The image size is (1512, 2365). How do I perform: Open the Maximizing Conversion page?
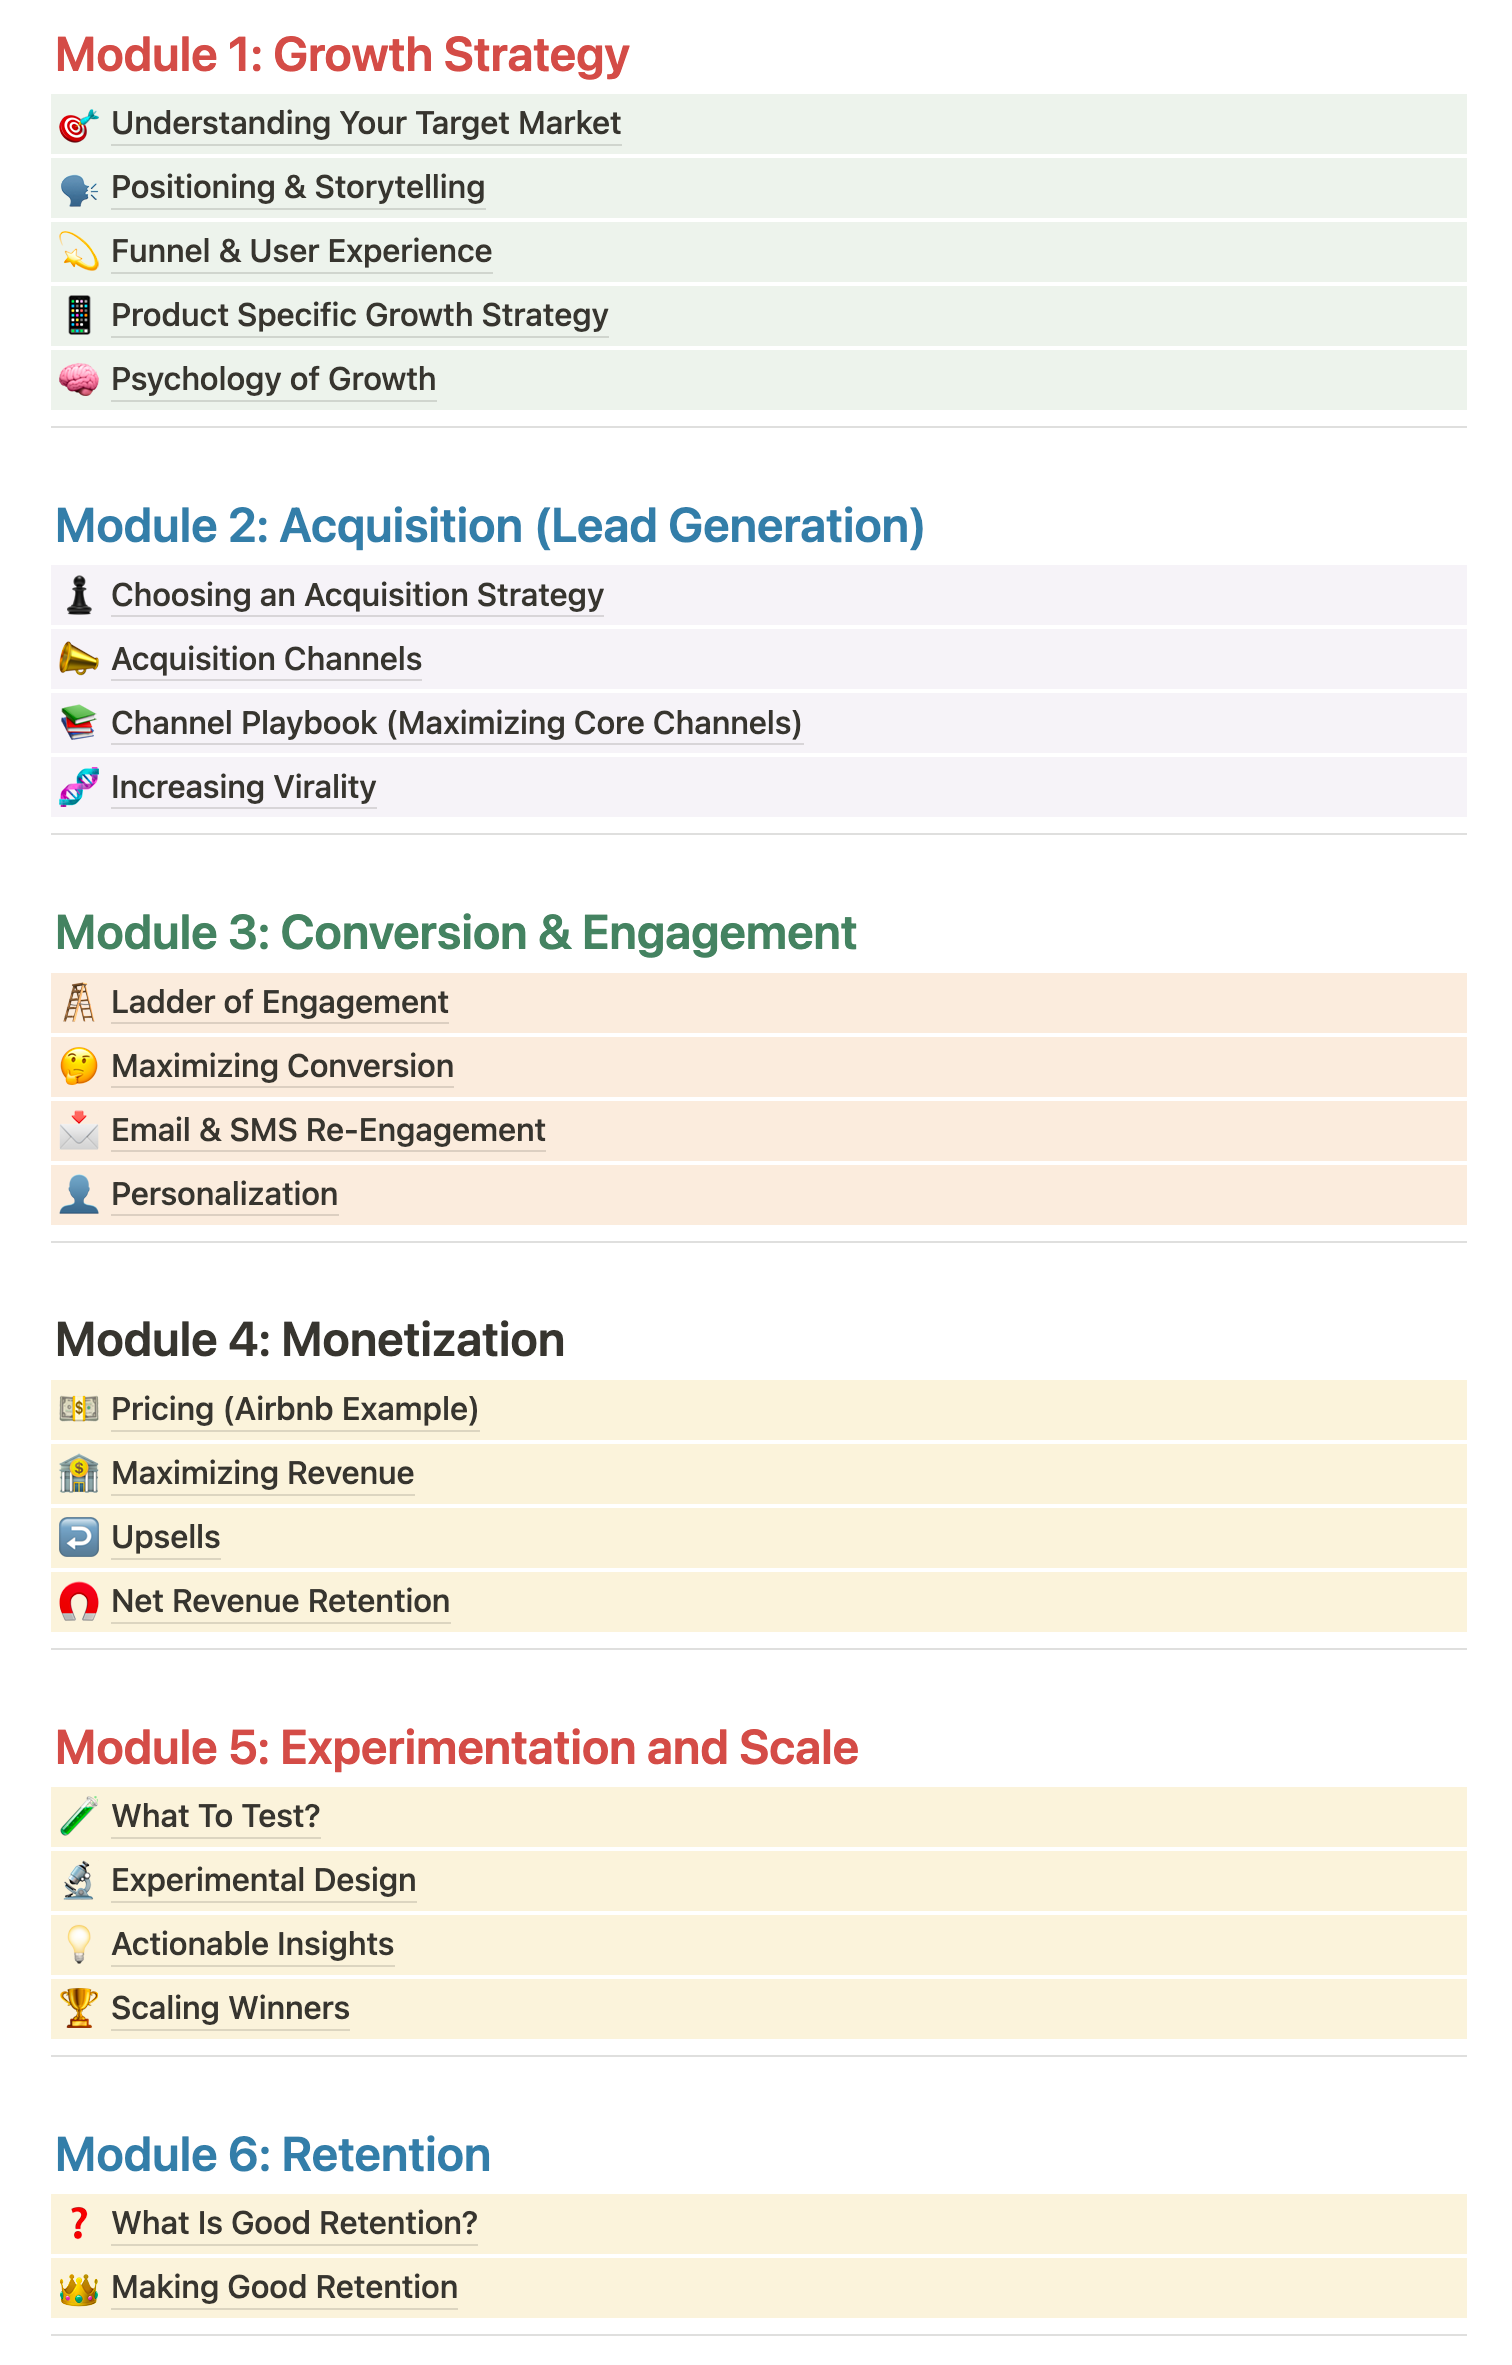point(283,1066)
